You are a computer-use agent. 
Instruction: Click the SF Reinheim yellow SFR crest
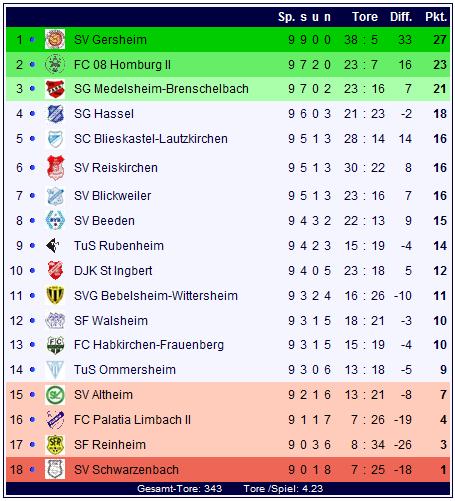click(55, 445)
